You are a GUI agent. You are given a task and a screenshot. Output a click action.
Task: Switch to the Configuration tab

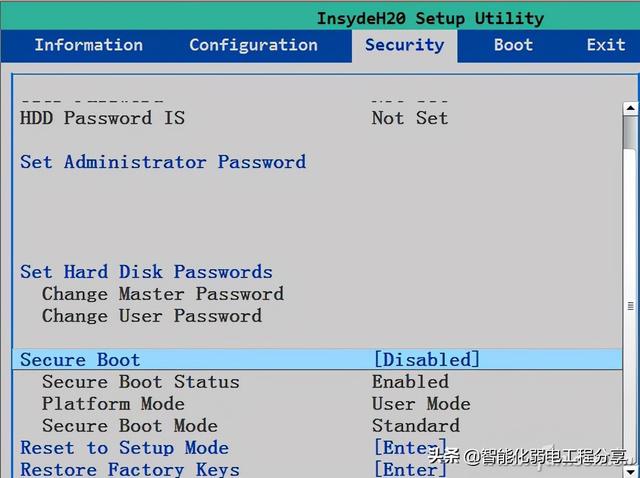point(253,45)
